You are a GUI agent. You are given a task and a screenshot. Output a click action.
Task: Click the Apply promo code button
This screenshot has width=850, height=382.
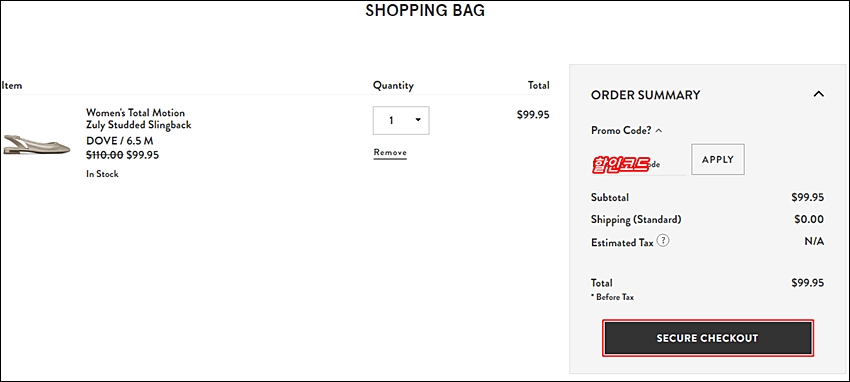[718, 159]
